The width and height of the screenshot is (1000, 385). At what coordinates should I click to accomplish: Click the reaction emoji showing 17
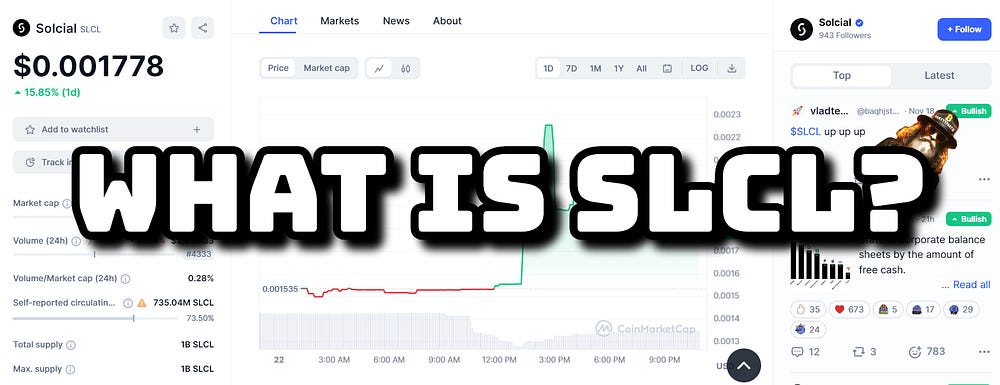[x=922, y=310]
